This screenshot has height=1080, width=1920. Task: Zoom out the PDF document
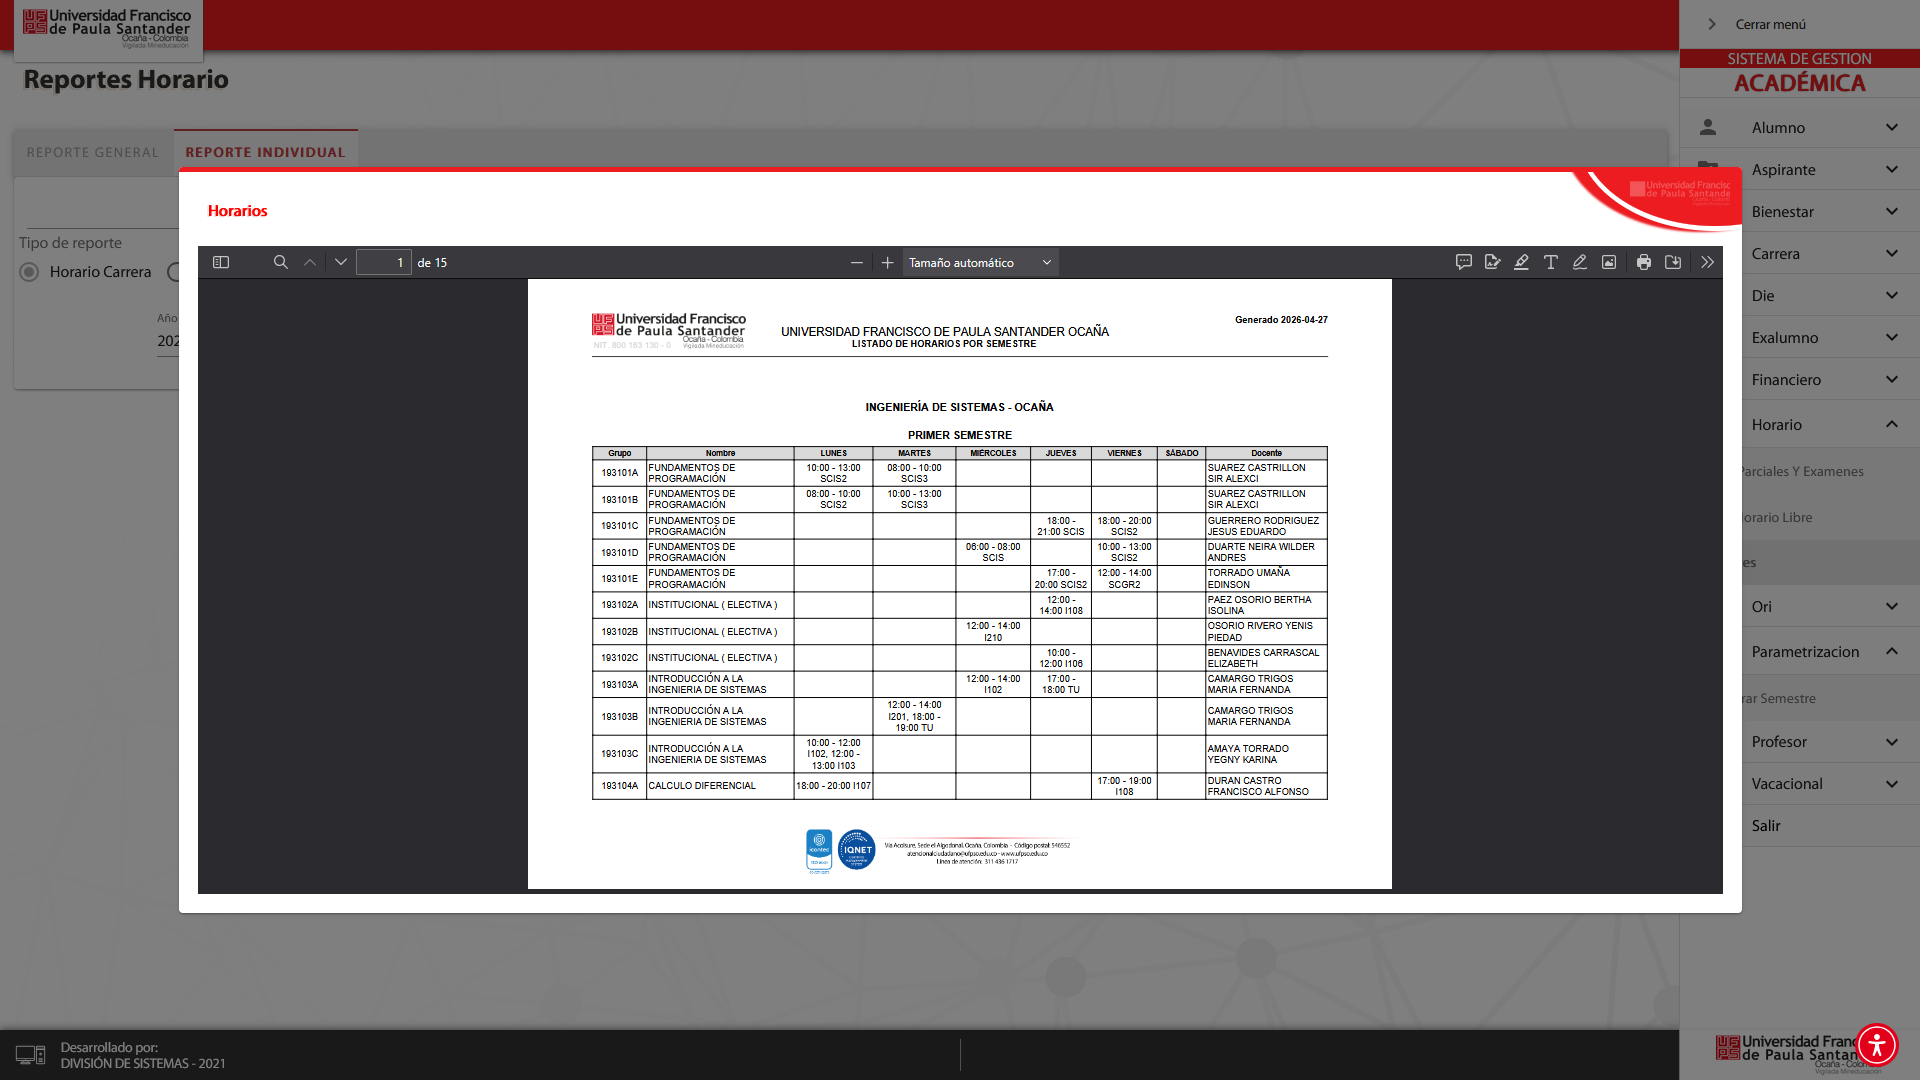[x=857, y=262]
